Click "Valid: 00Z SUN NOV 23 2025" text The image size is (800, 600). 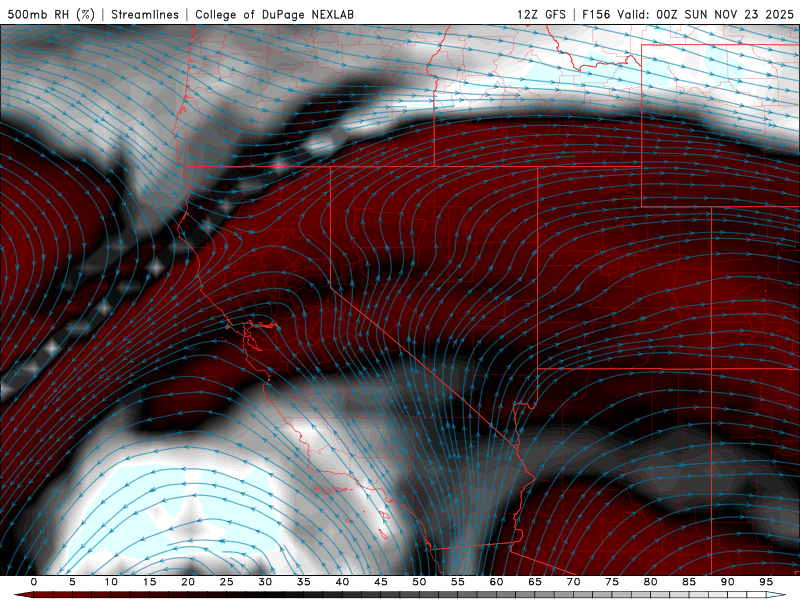click(706, 14)
